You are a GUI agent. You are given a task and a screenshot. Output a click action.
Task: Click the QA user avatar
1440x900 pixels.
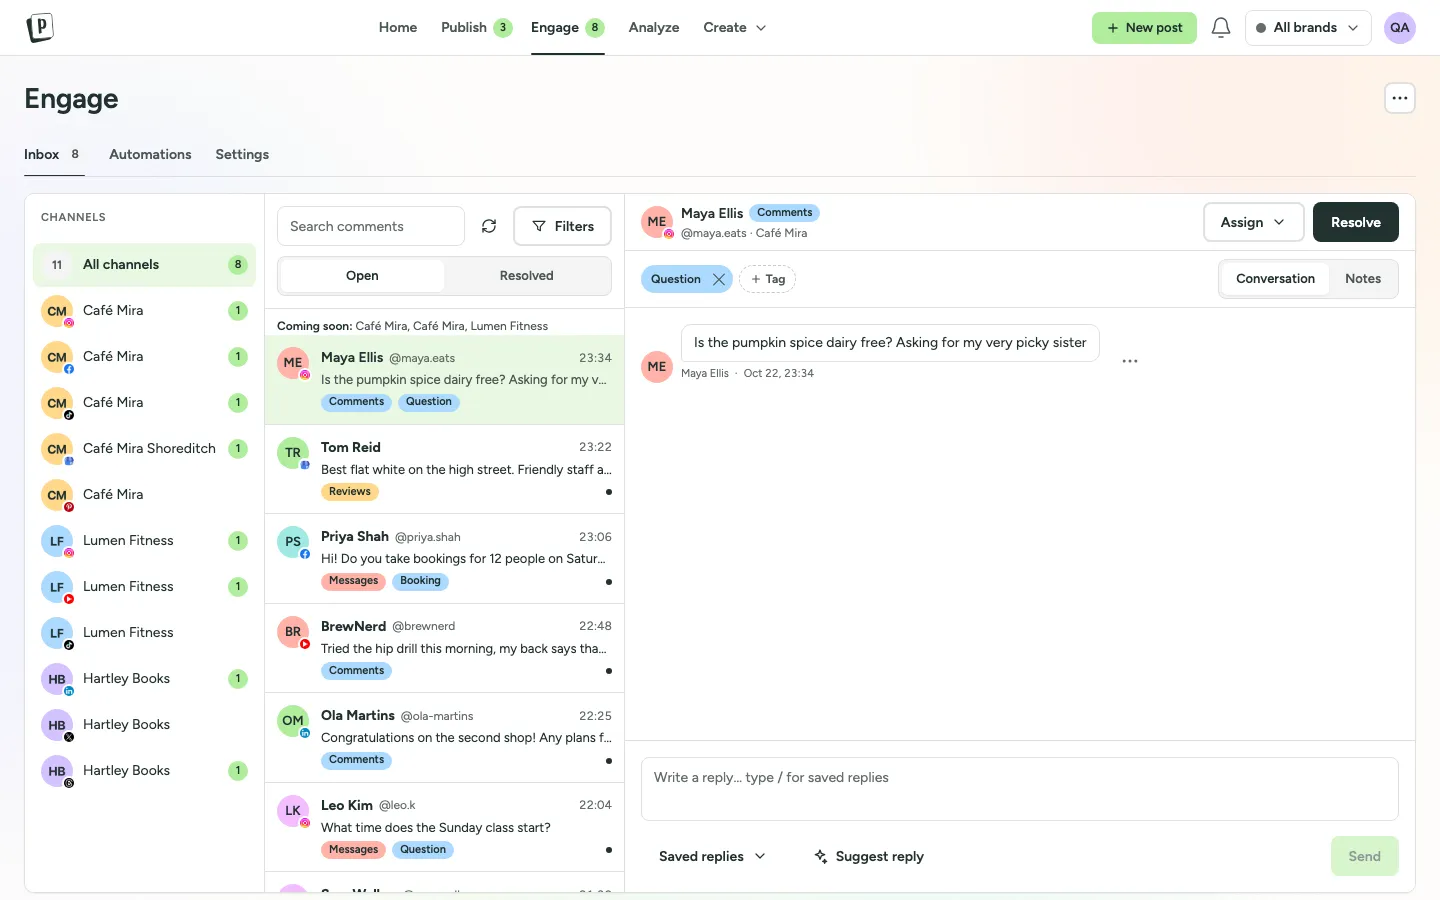tap(1399, 28)
